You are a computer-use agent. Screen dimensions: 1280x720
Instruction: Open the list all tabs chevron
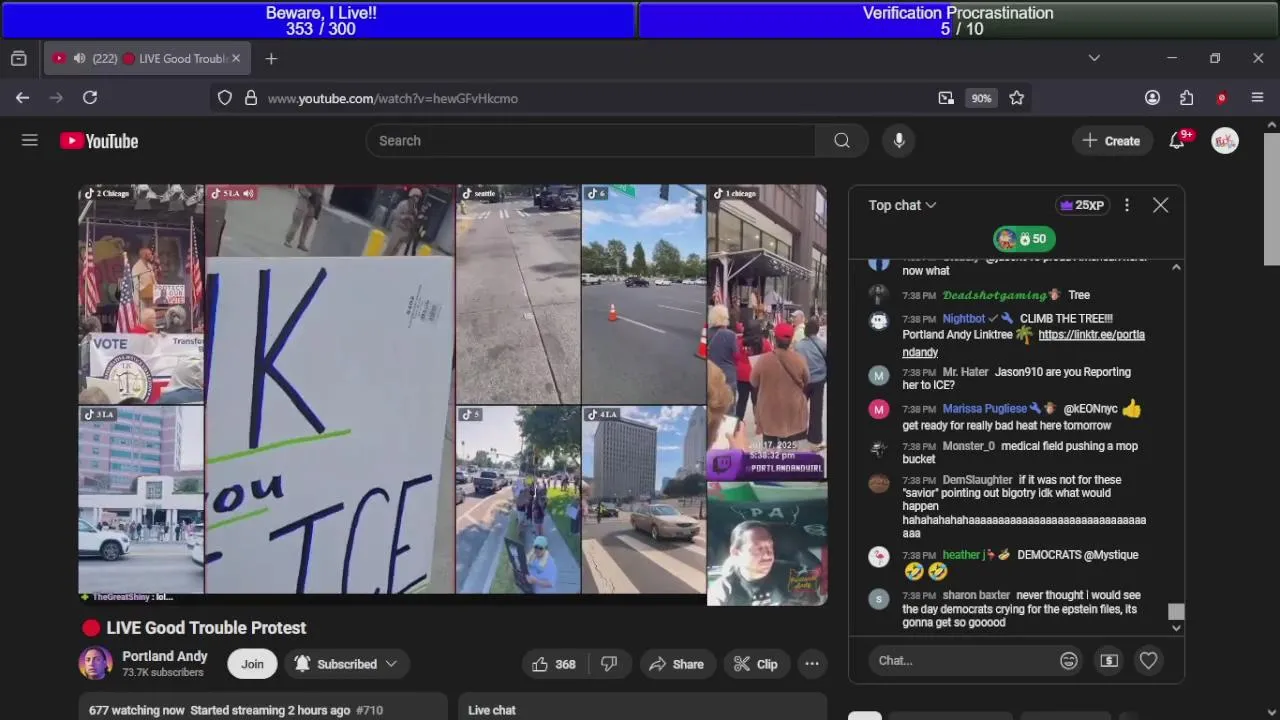pyautogui.click(x=1094, y=58)
